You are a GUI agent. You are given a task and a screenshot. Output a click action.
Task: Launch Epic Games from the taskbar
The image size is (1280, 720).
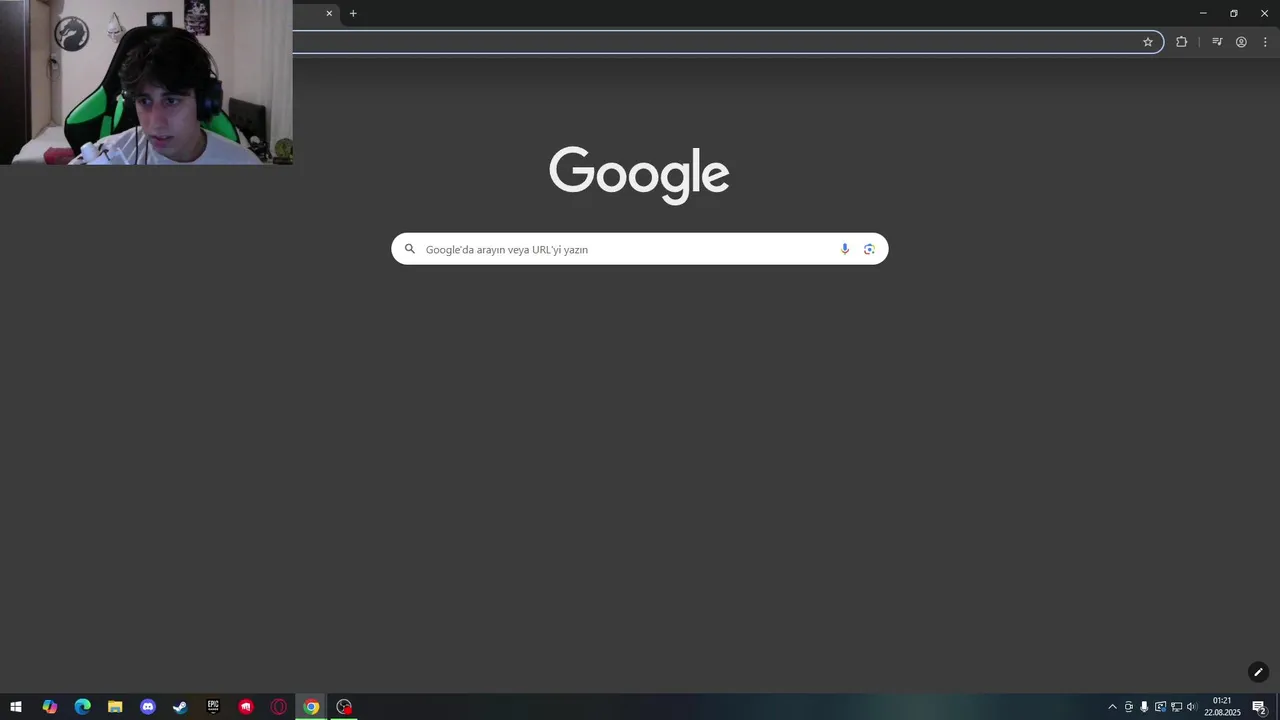click(x=213, y=707)
